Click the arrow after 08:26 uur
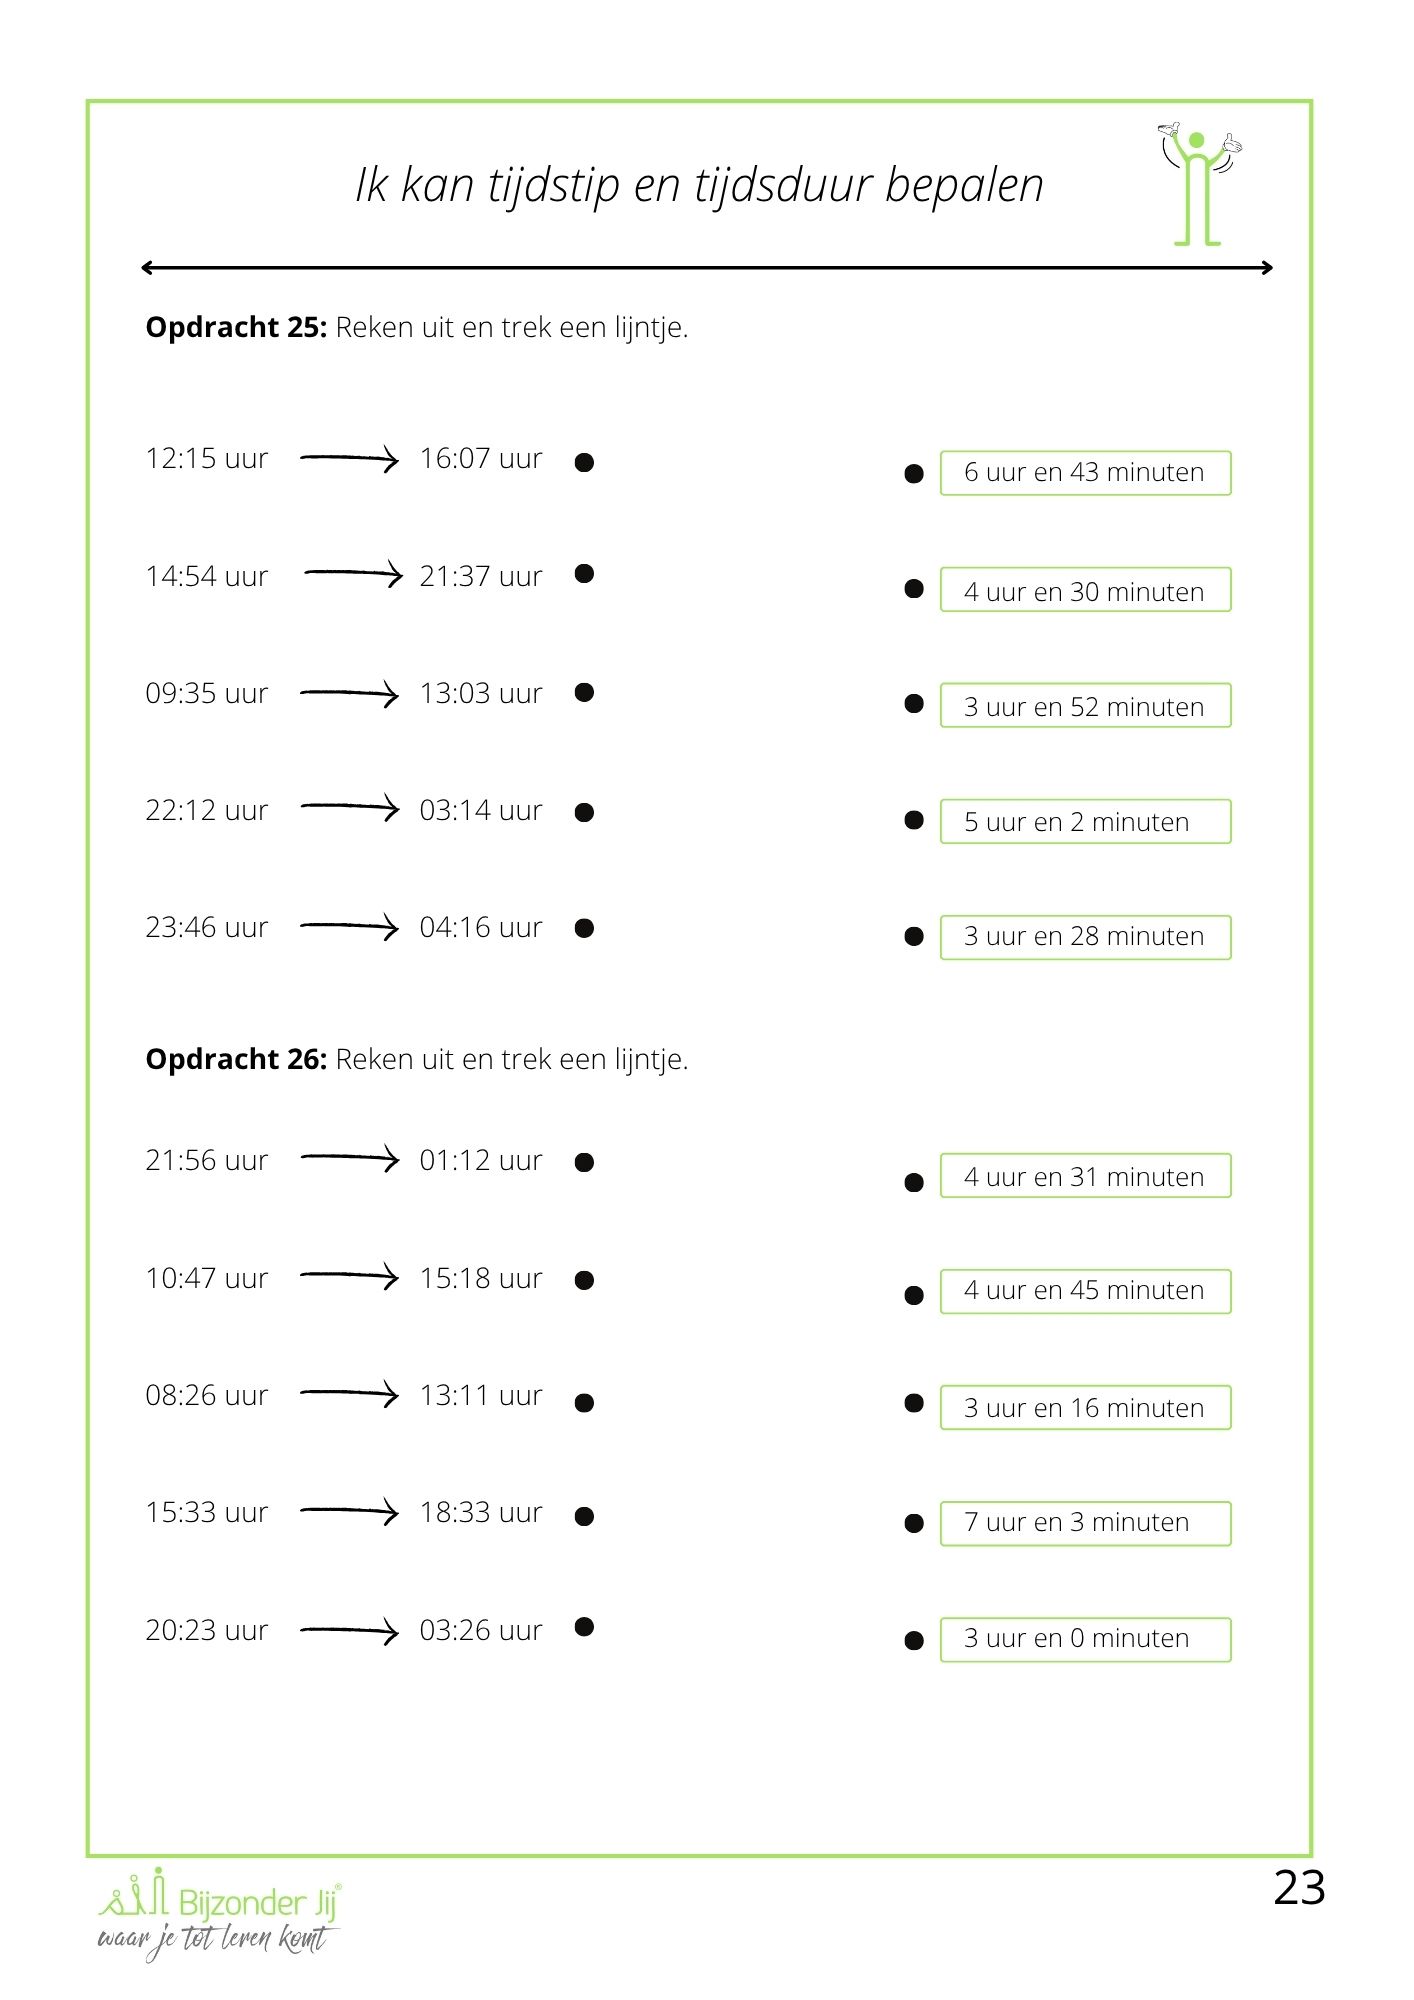This screenshot has height=2000, width=1414. (x=349, y=1394)
